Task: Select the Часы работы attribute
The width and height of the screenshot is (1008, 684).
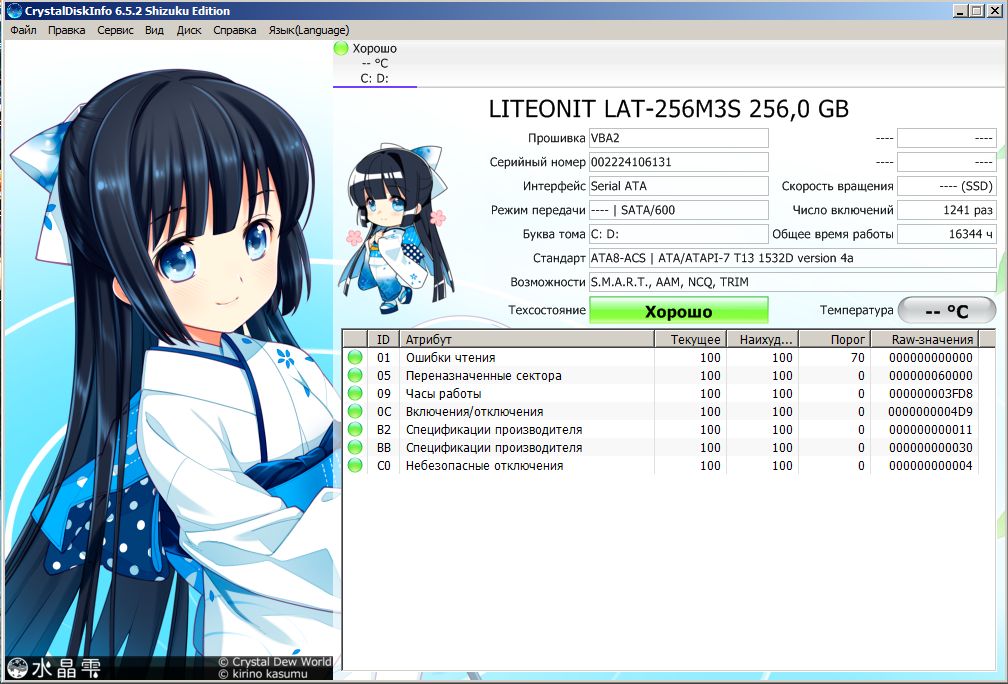Action: coord(444,393)
